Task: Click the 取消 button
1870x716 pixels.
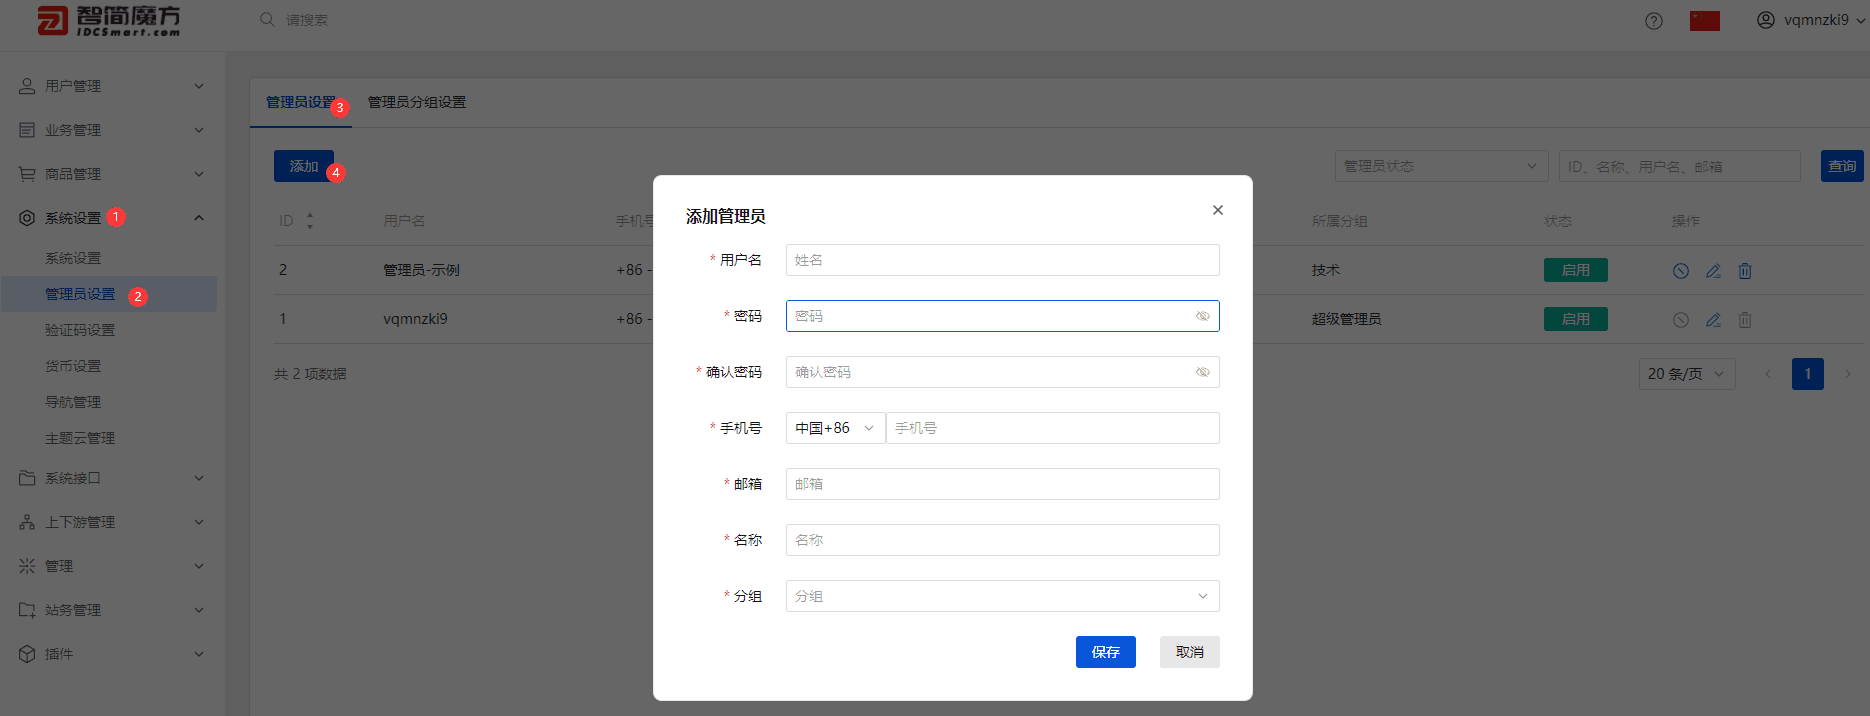Action: 1190,652
